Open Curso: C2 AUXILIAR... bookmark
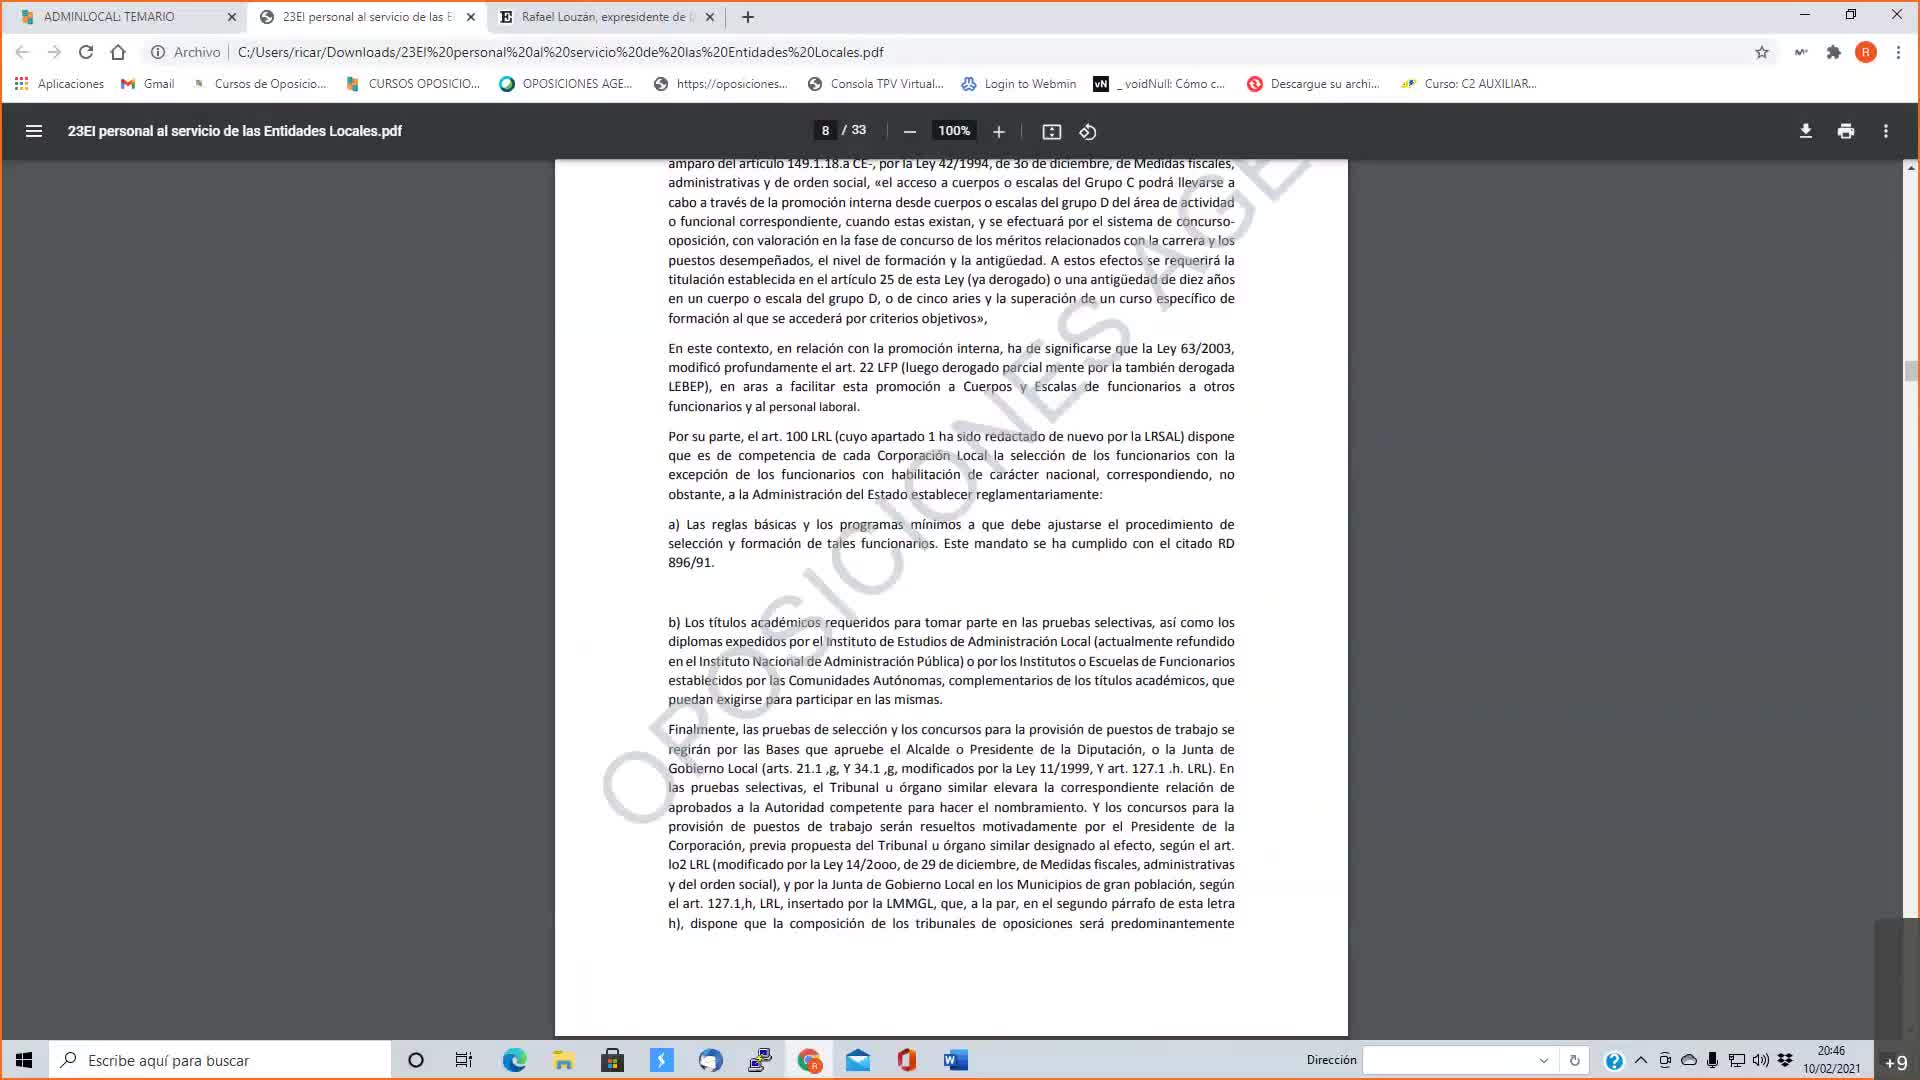 [1468, 84]
